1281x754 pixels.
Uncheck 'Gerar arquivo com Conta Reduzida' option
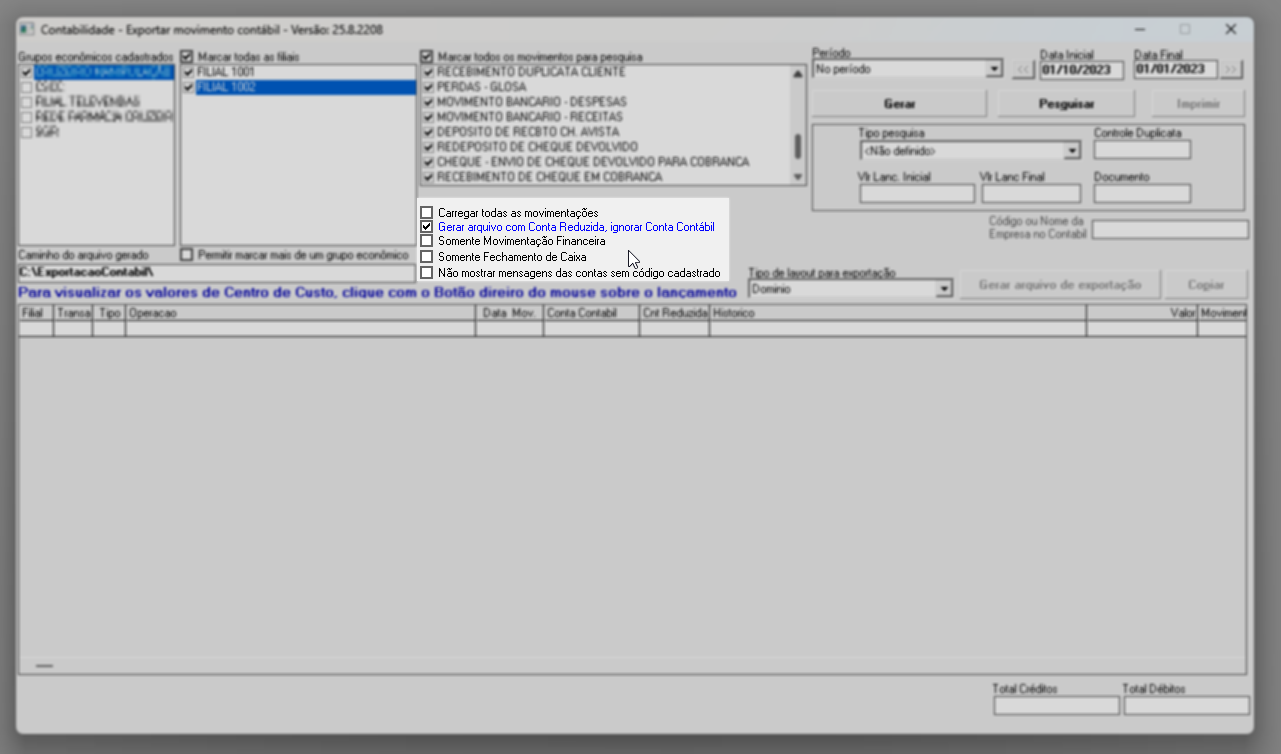427,227
